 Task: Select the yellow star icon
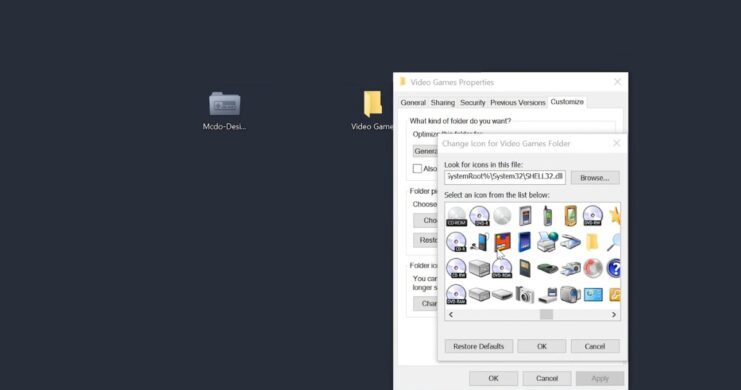[615, 216]
